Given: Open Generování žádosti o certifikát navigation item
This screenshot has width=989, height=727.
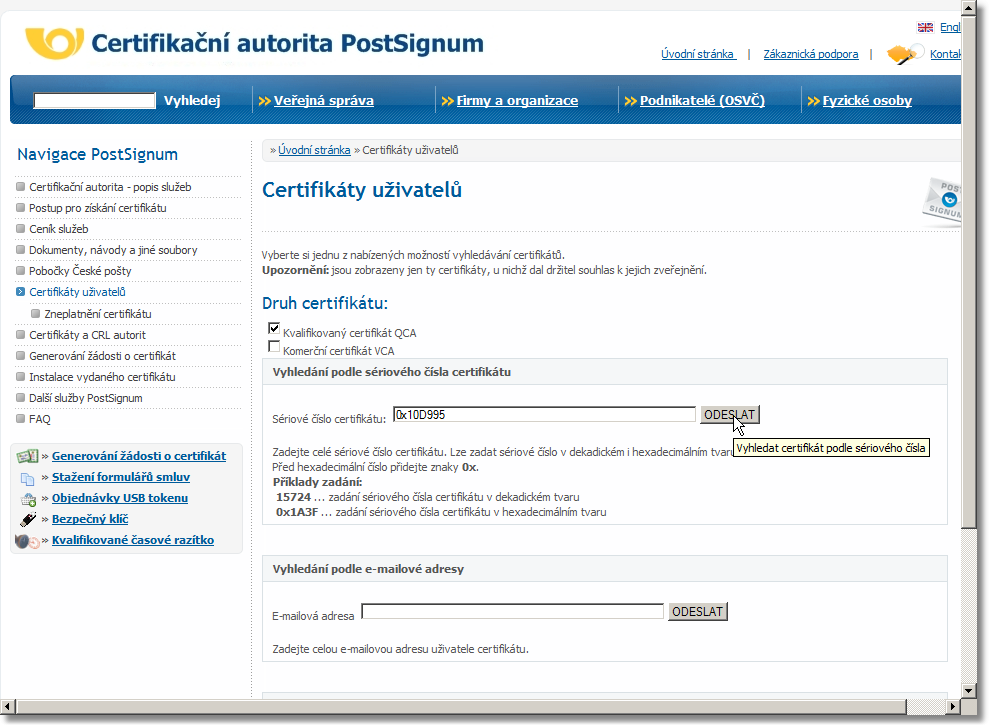Looking at the screenshot, I should tap(102, 356).
